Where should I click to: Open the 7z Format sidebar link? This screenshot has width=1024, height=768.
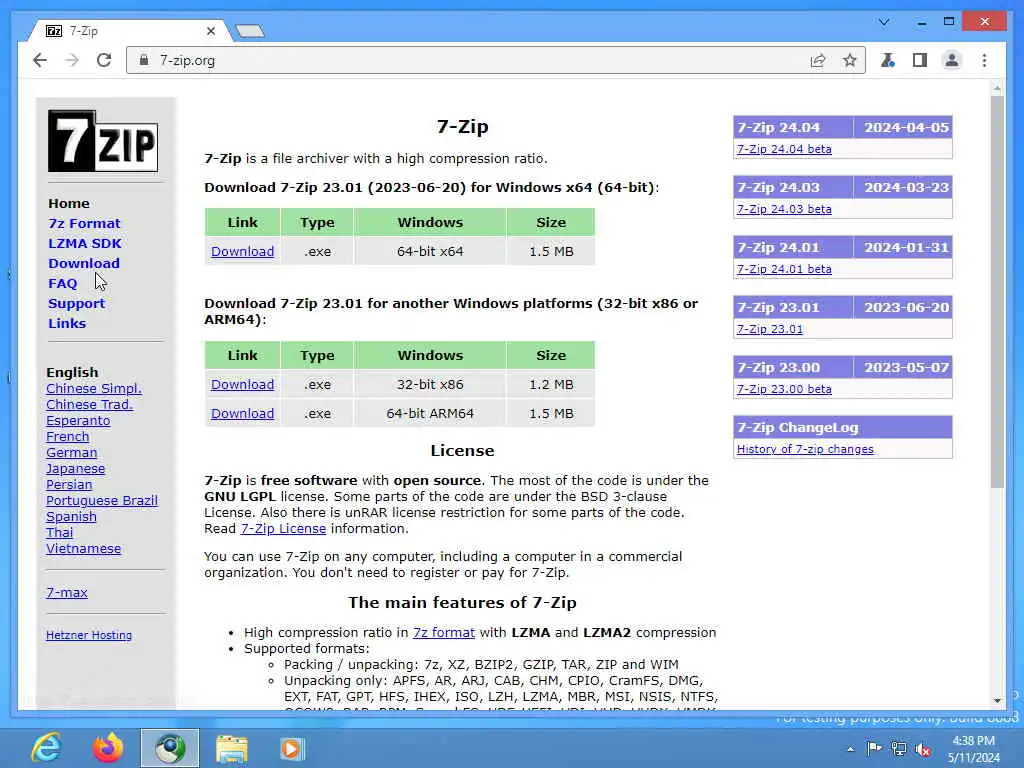[x=84, y=223]
